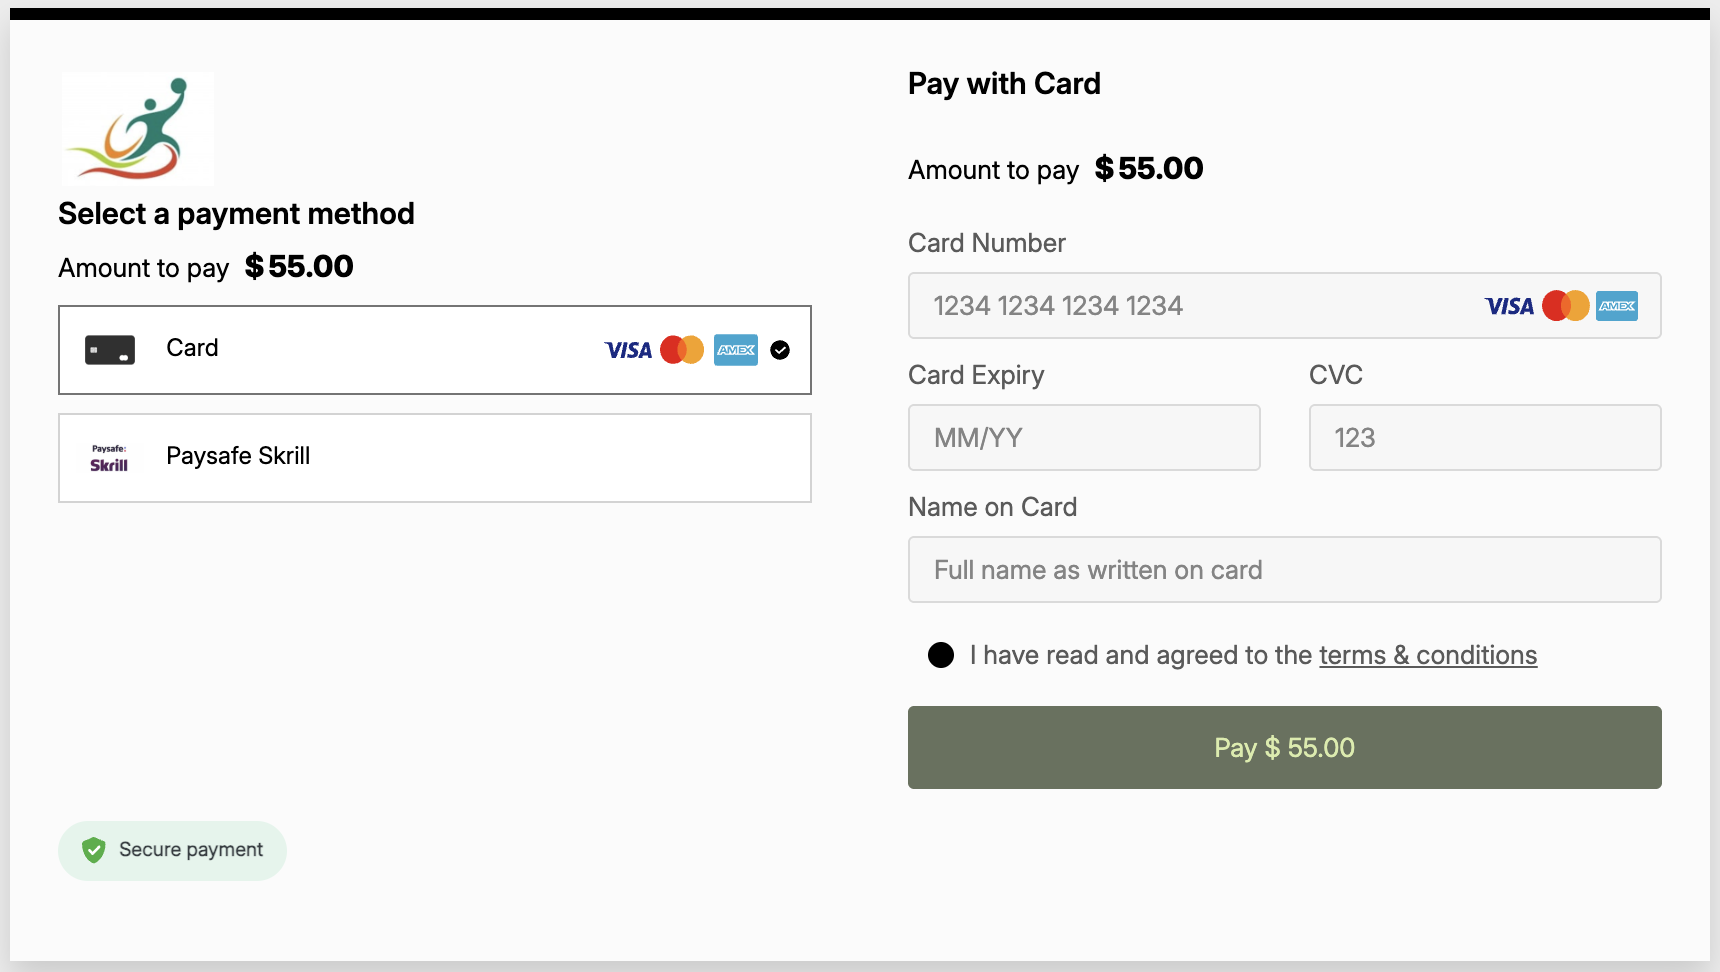Click the Amex icon inside the Card Number field

[x=1616, y=306]
